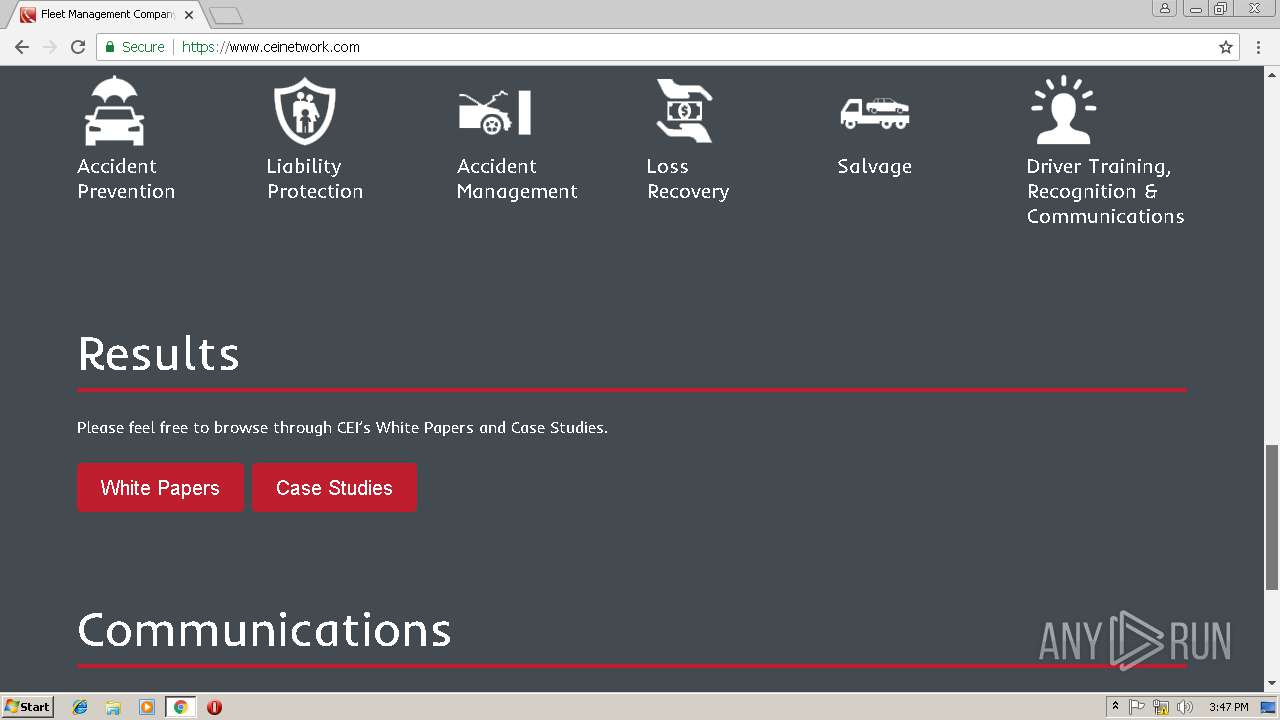Open the Chrome three-dot menu
Viewport: 1280px width, 720px height.
[1259, 47]
